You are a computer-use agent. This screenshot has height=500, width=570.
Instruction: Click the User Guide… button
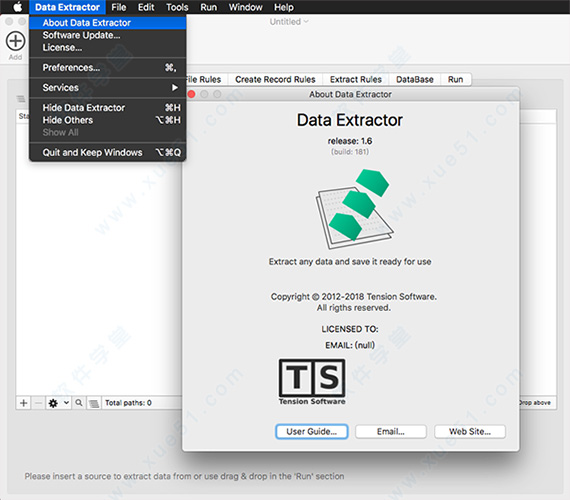[x=312, y=432]
